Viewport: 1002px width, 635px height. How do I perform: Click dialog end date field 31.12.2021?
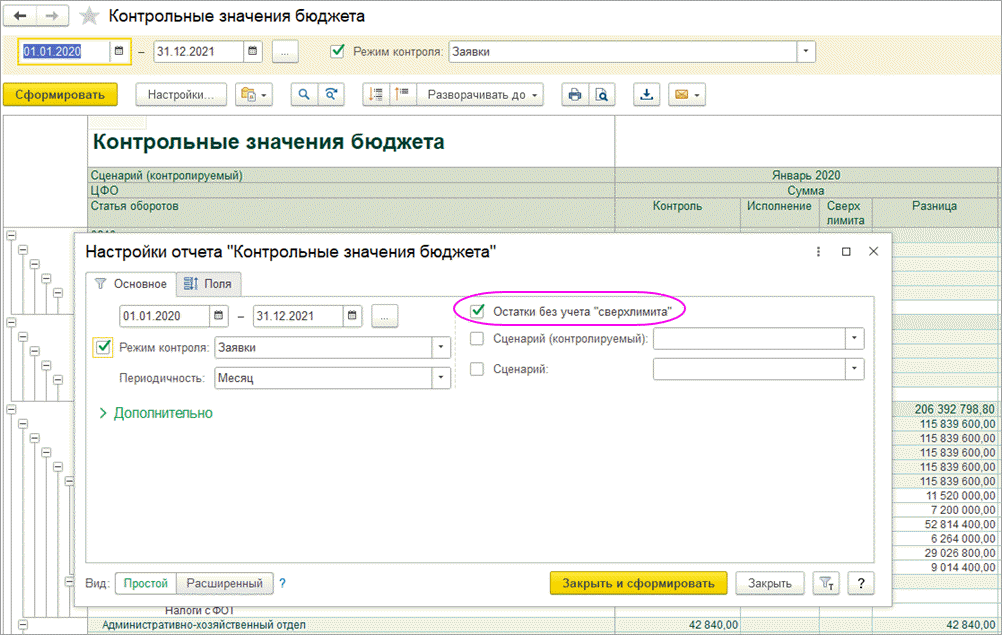(298, 316)
